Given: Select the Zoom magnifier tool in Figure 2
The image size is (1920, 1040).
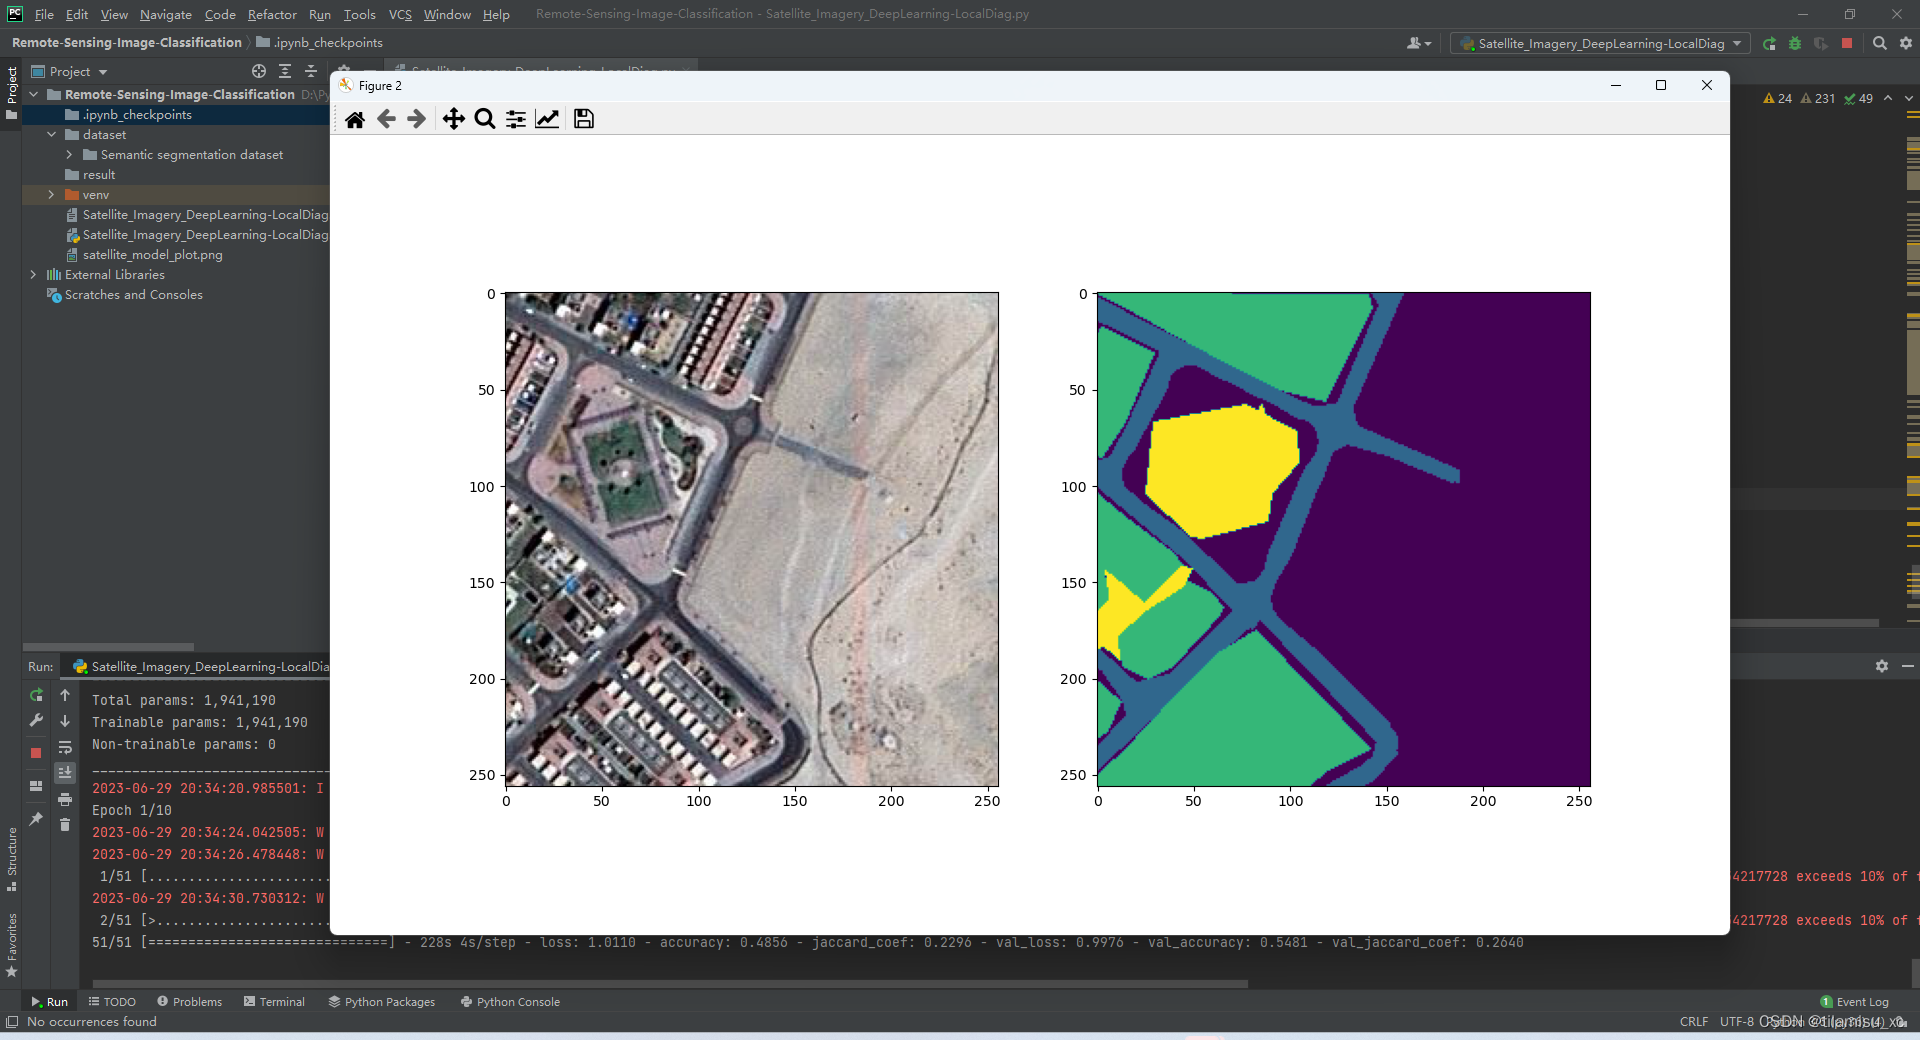Looking at the screenshot, I should click(x=485, y=119).
